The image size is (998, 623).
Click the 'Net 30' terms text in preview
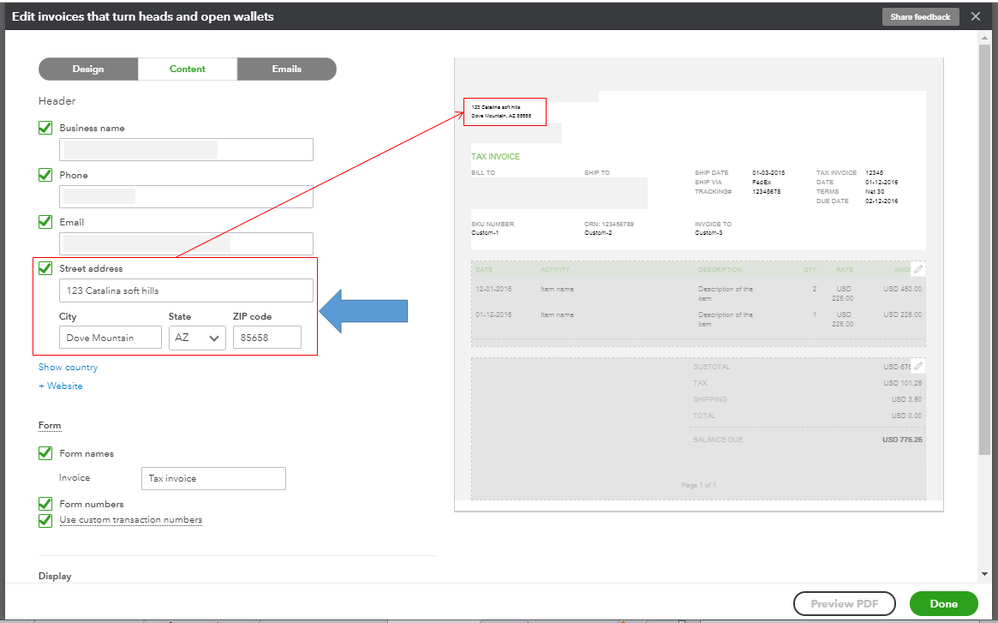(875, 192)
